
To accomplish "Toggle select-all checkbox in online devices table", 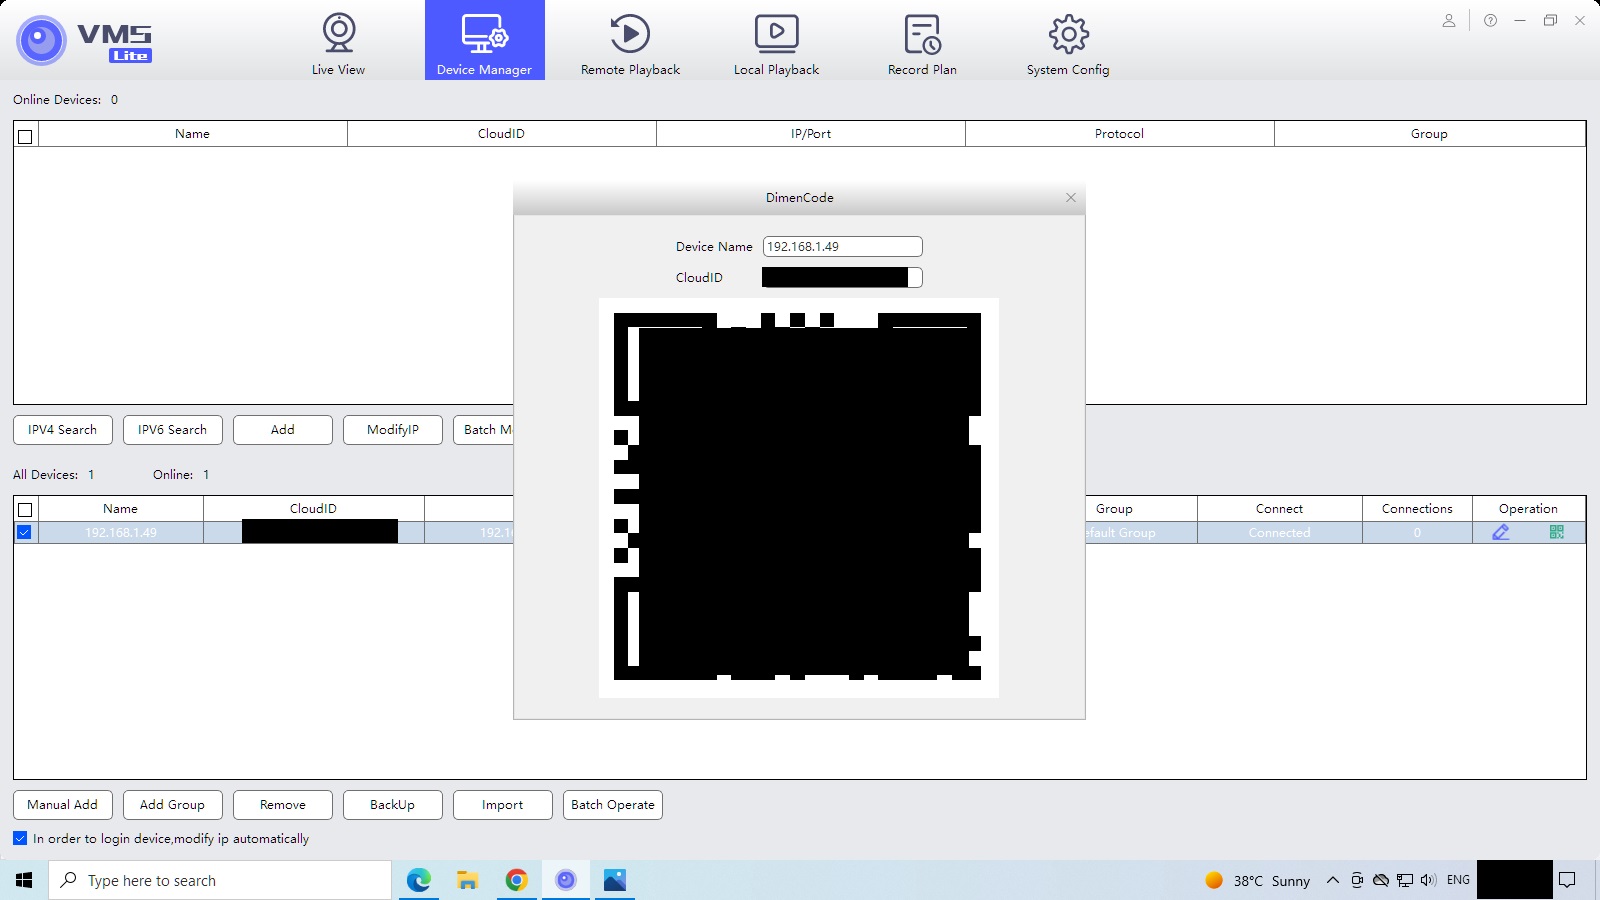I will [26, 136].
